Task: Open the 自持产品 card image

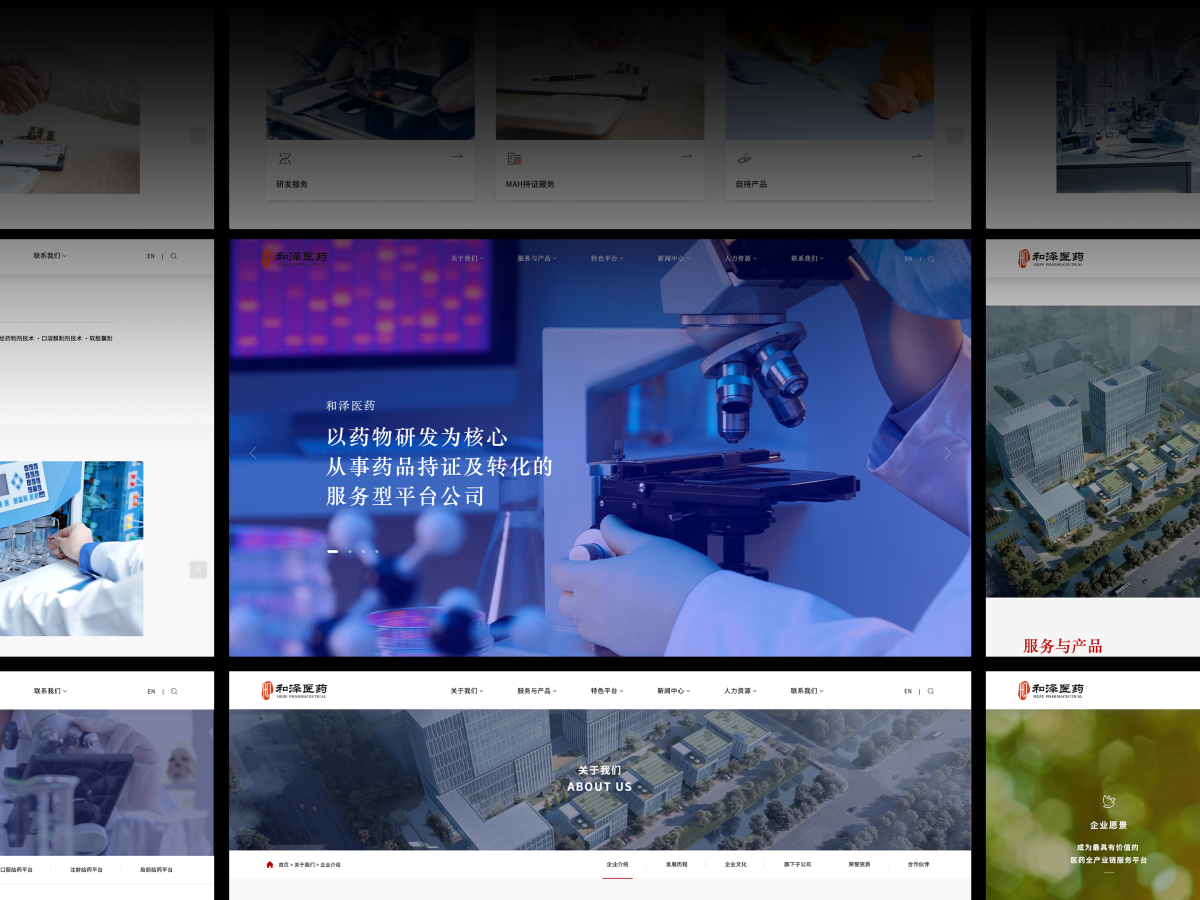Action: 830,74
